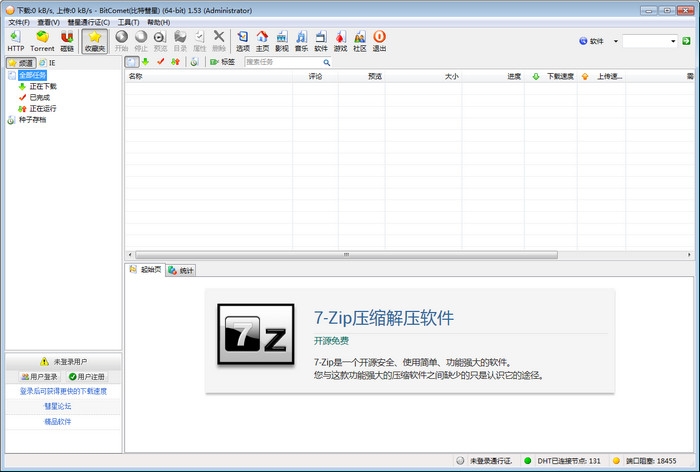
Task: Switch to the IE sidebar tab
Action: (x=47, y=63)
